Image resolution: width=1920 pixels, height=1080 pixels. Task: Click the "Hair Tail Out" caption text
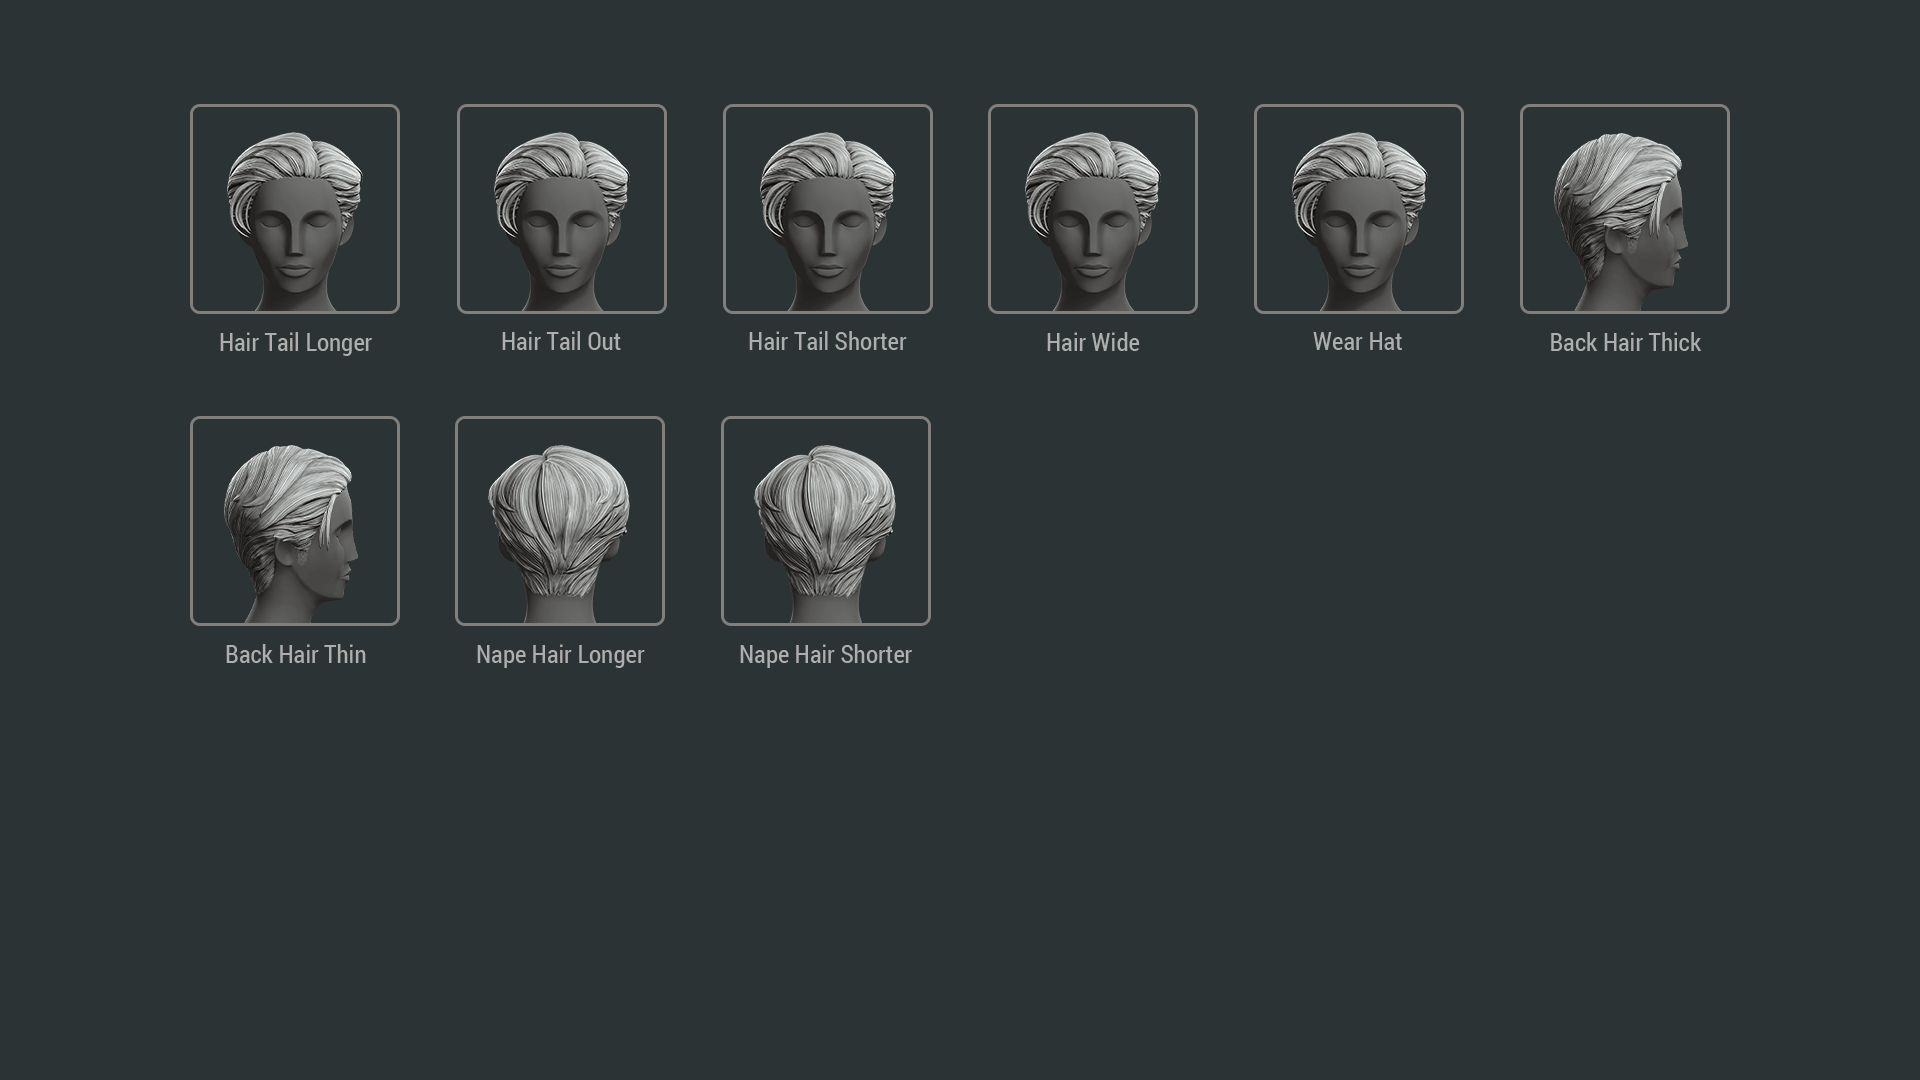click(x=561, y=342)
